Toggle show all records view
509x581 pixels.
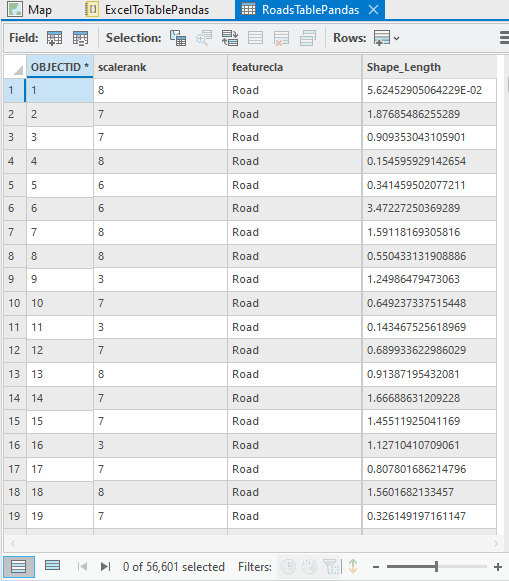[x=19, y=567]
